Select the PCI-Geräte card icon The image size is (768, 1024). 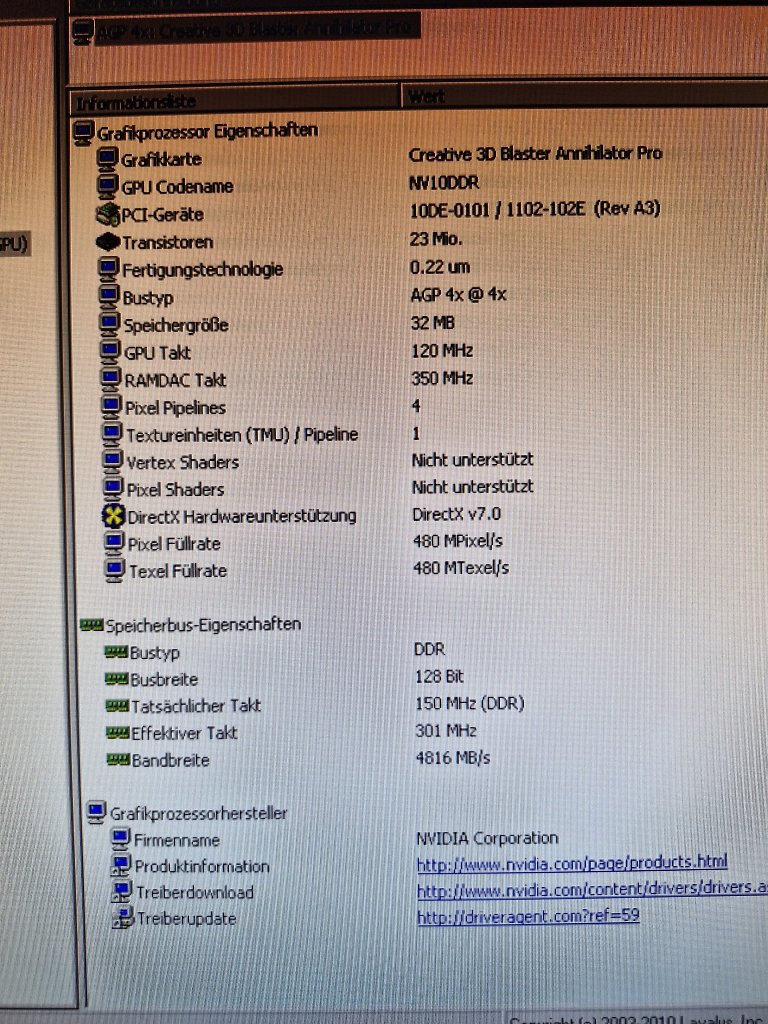click(x=108, y=214)
